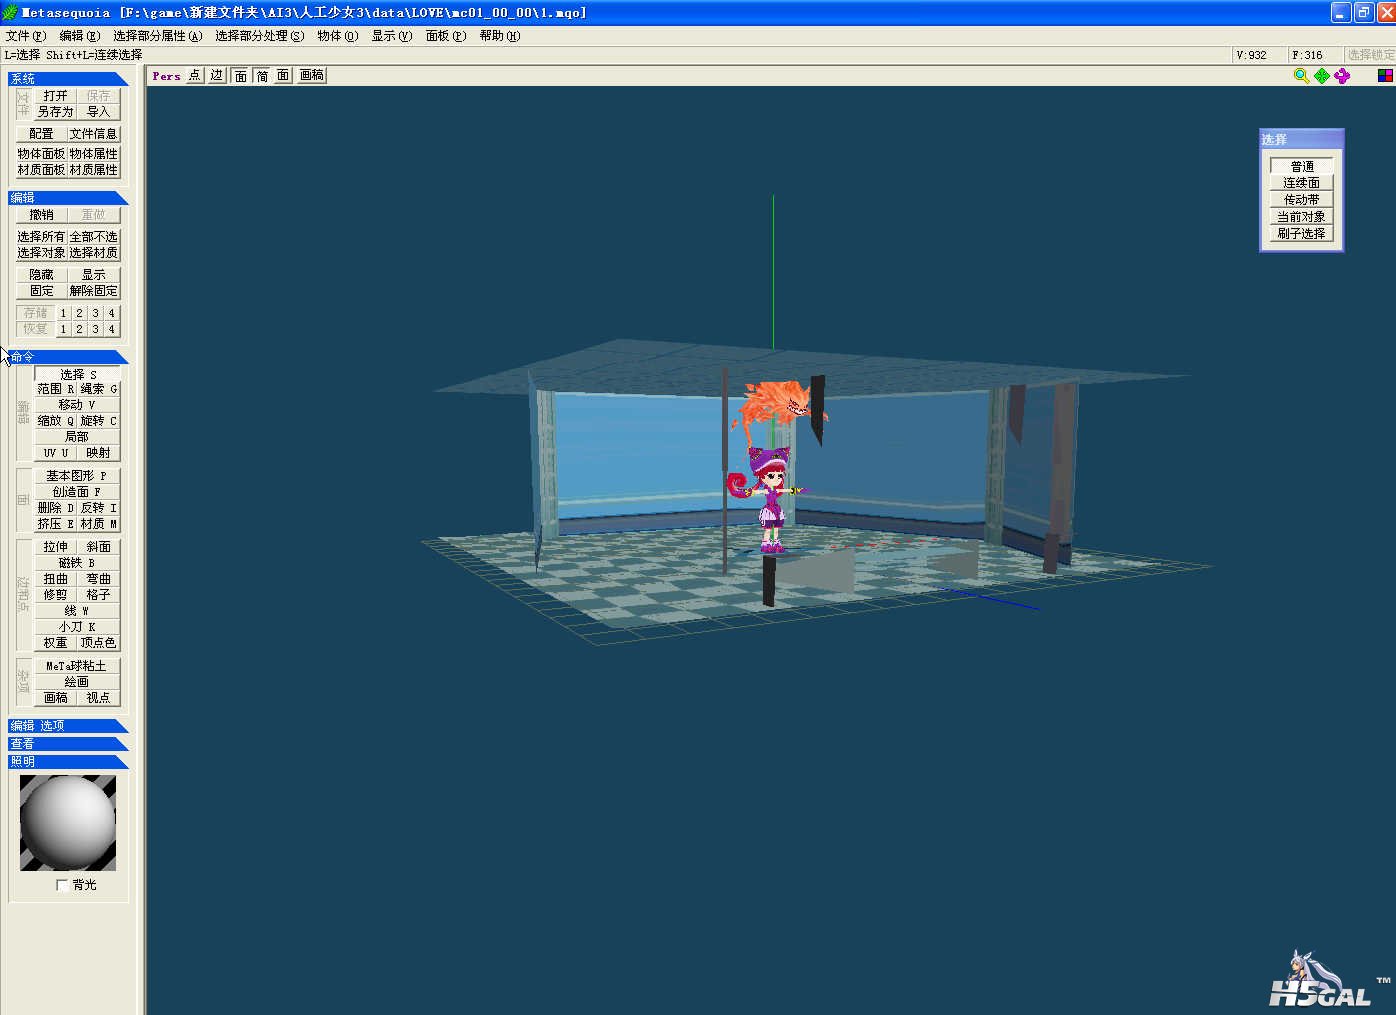Activate the 绳索 G lasso tool
The height and width of the screenshot is (1015, 1396).
[x=99, y=389]
